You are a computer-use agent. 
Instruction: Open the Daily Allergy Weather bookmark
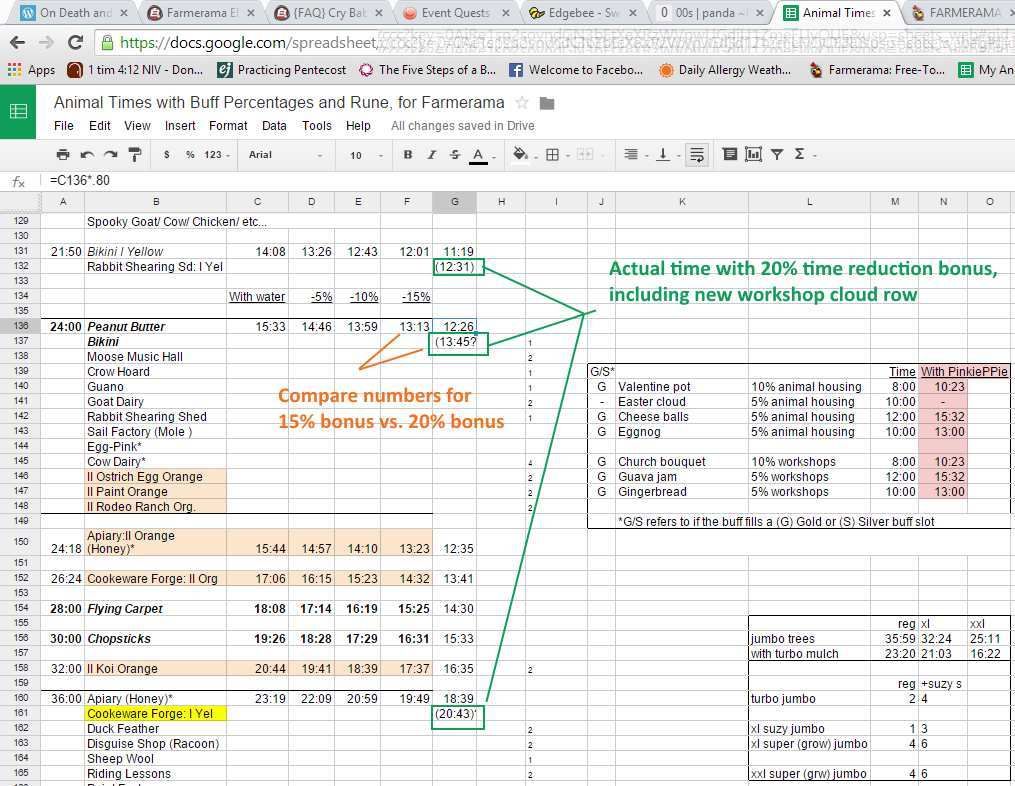pyautogui.click(x=725, y=70)
